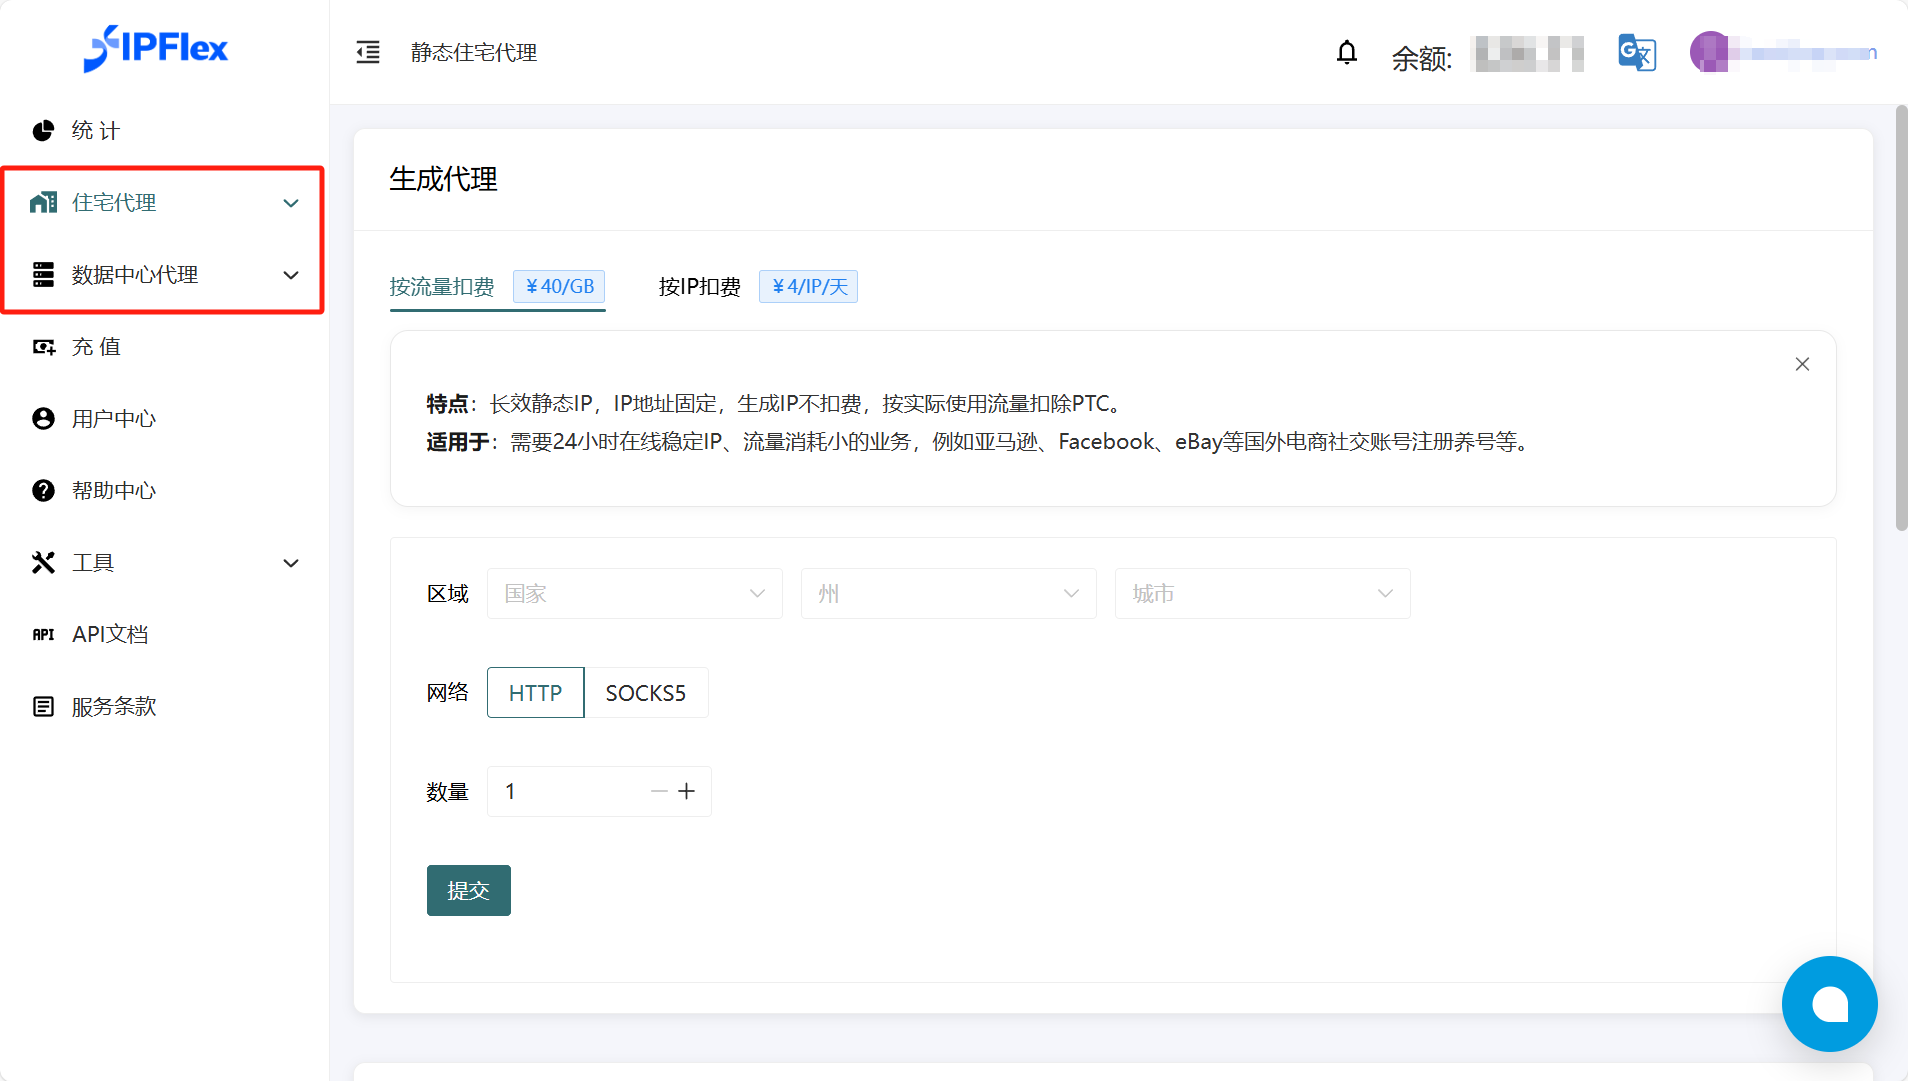Dismiss the feature info notice
Viewport: 1908px width, 1081px height.
pos(1802,364)
